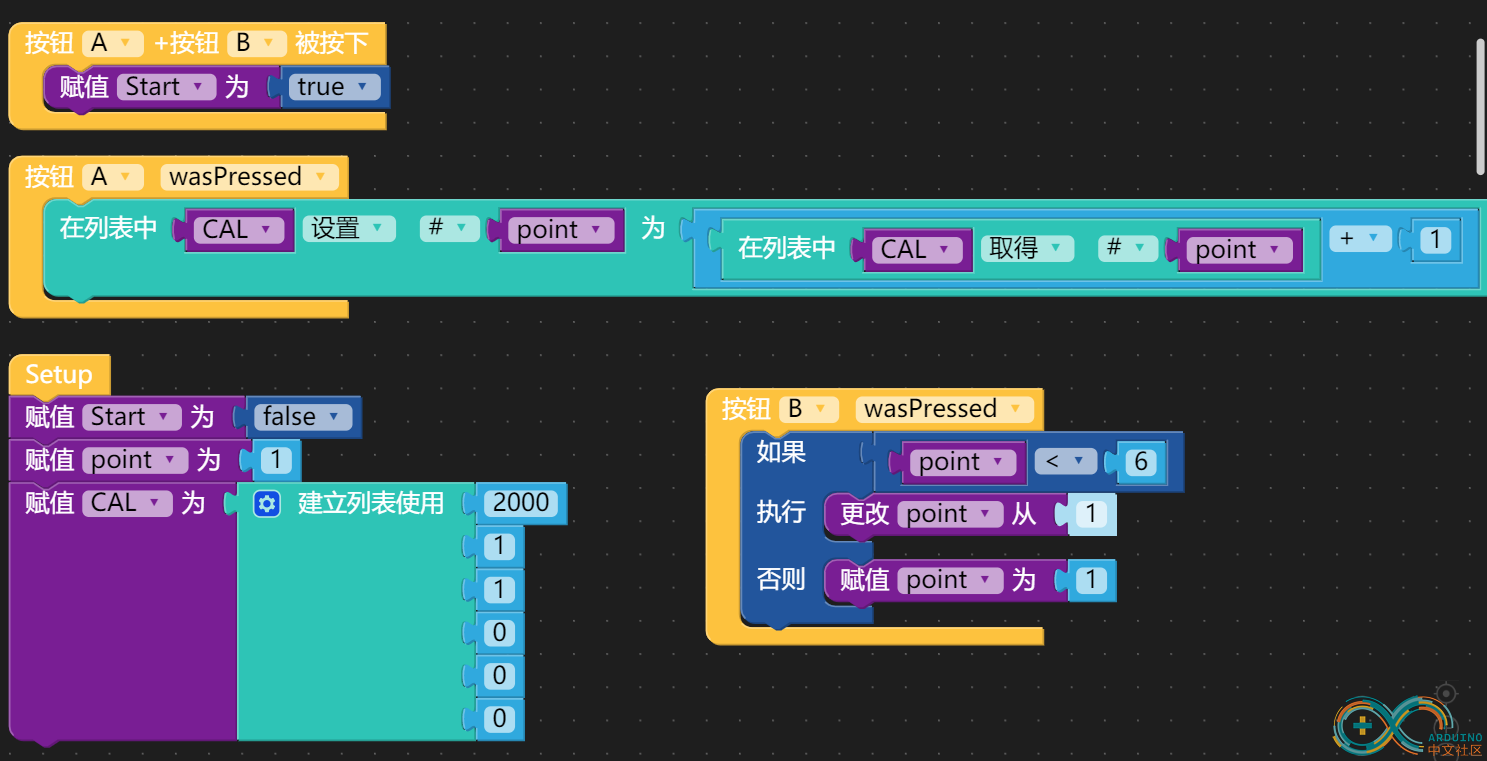
Task: Open button B dropdown in wasPressed block
Action: (x=809, y=409)
